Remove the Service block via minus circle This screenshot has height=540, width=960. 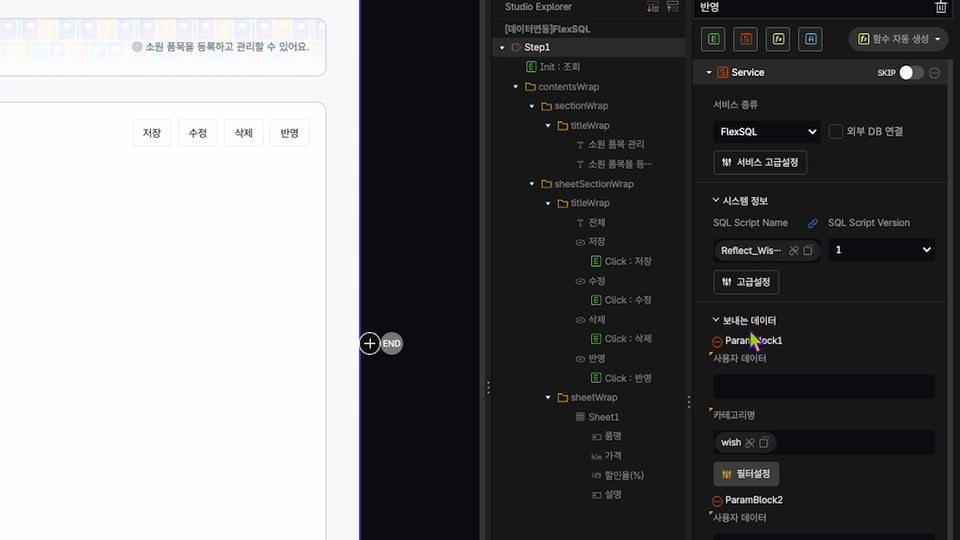pos(934,73)
